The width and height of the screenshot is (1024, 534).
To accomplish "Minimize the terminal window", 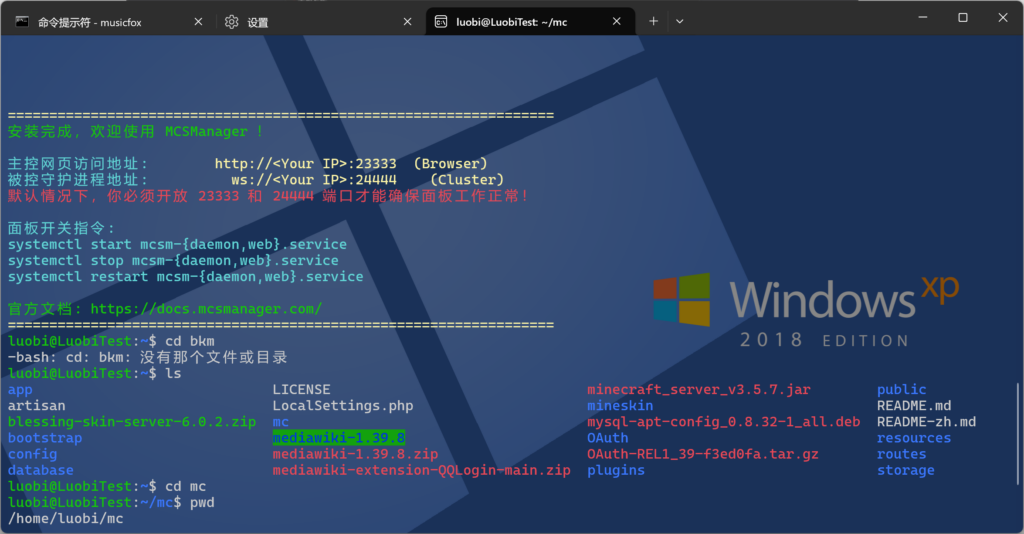I will click(x=915, y=18).
